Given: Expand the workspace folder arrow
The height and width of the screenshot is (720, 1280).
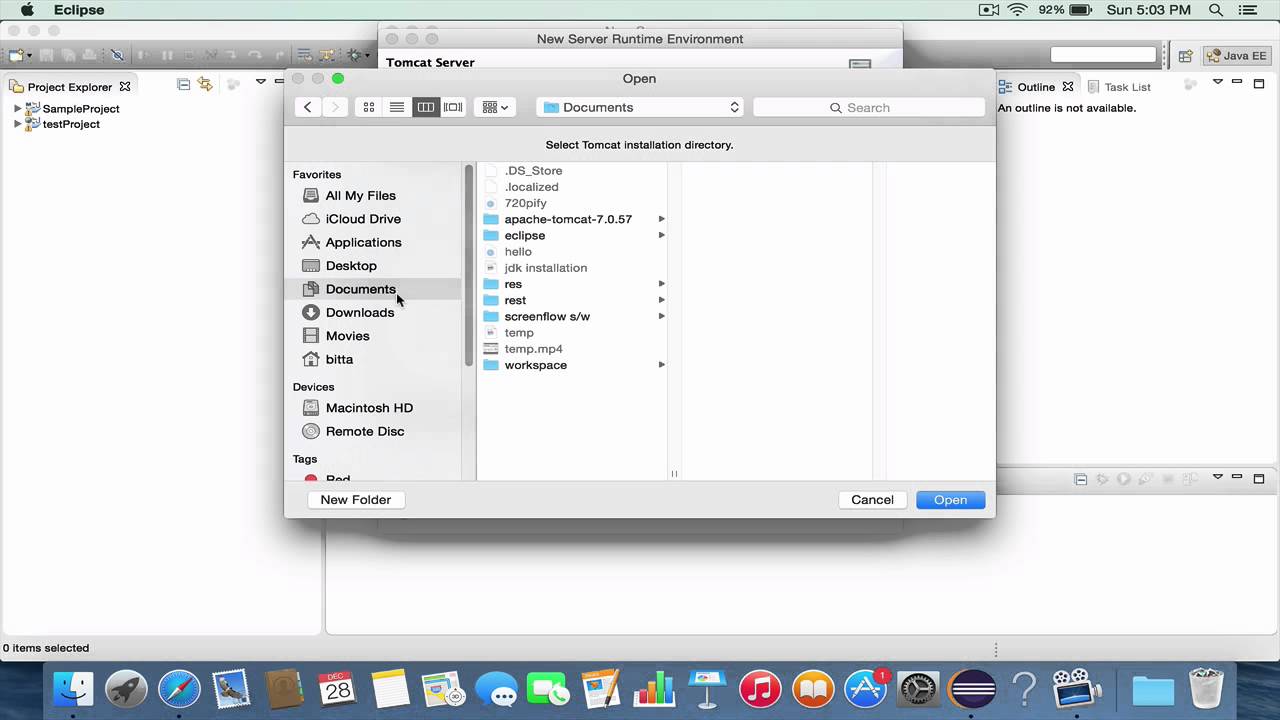Looking at the screenshot, I should click(661, 365).
